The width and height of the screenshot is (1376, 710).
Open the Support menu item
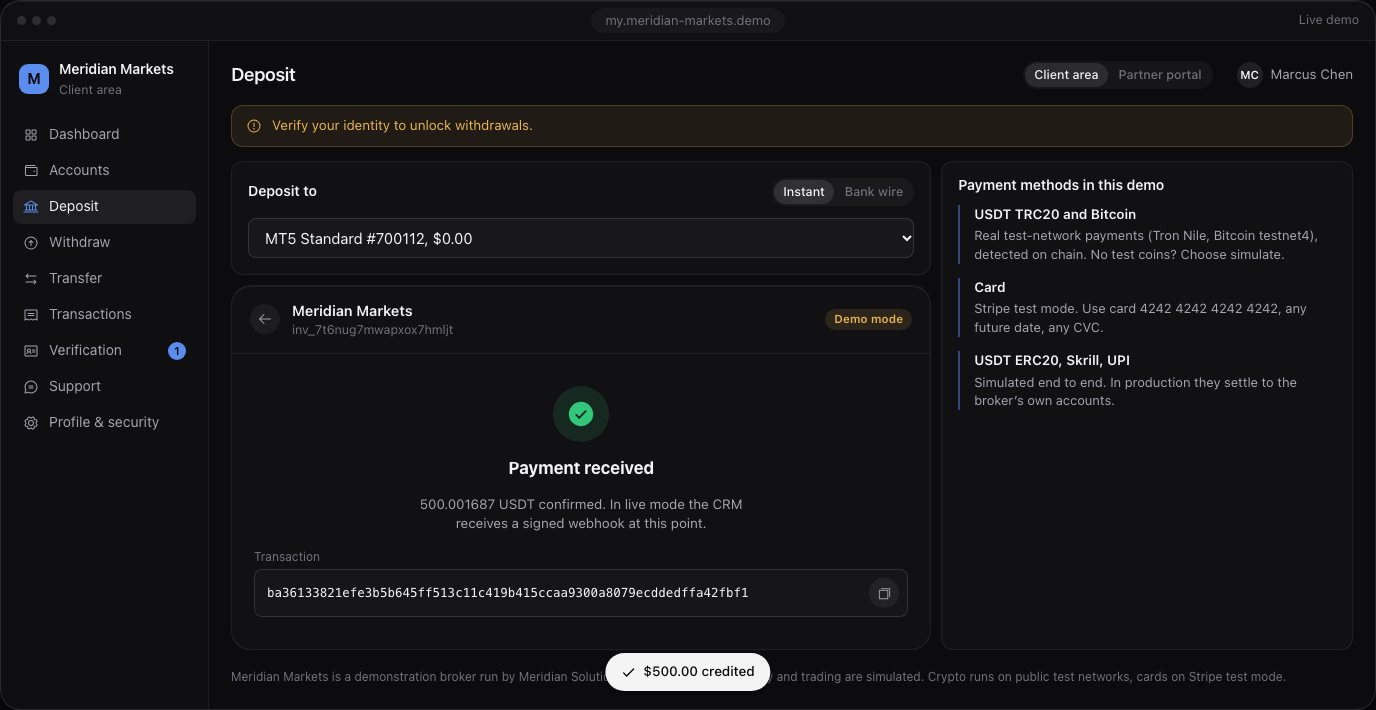(104, 387)
